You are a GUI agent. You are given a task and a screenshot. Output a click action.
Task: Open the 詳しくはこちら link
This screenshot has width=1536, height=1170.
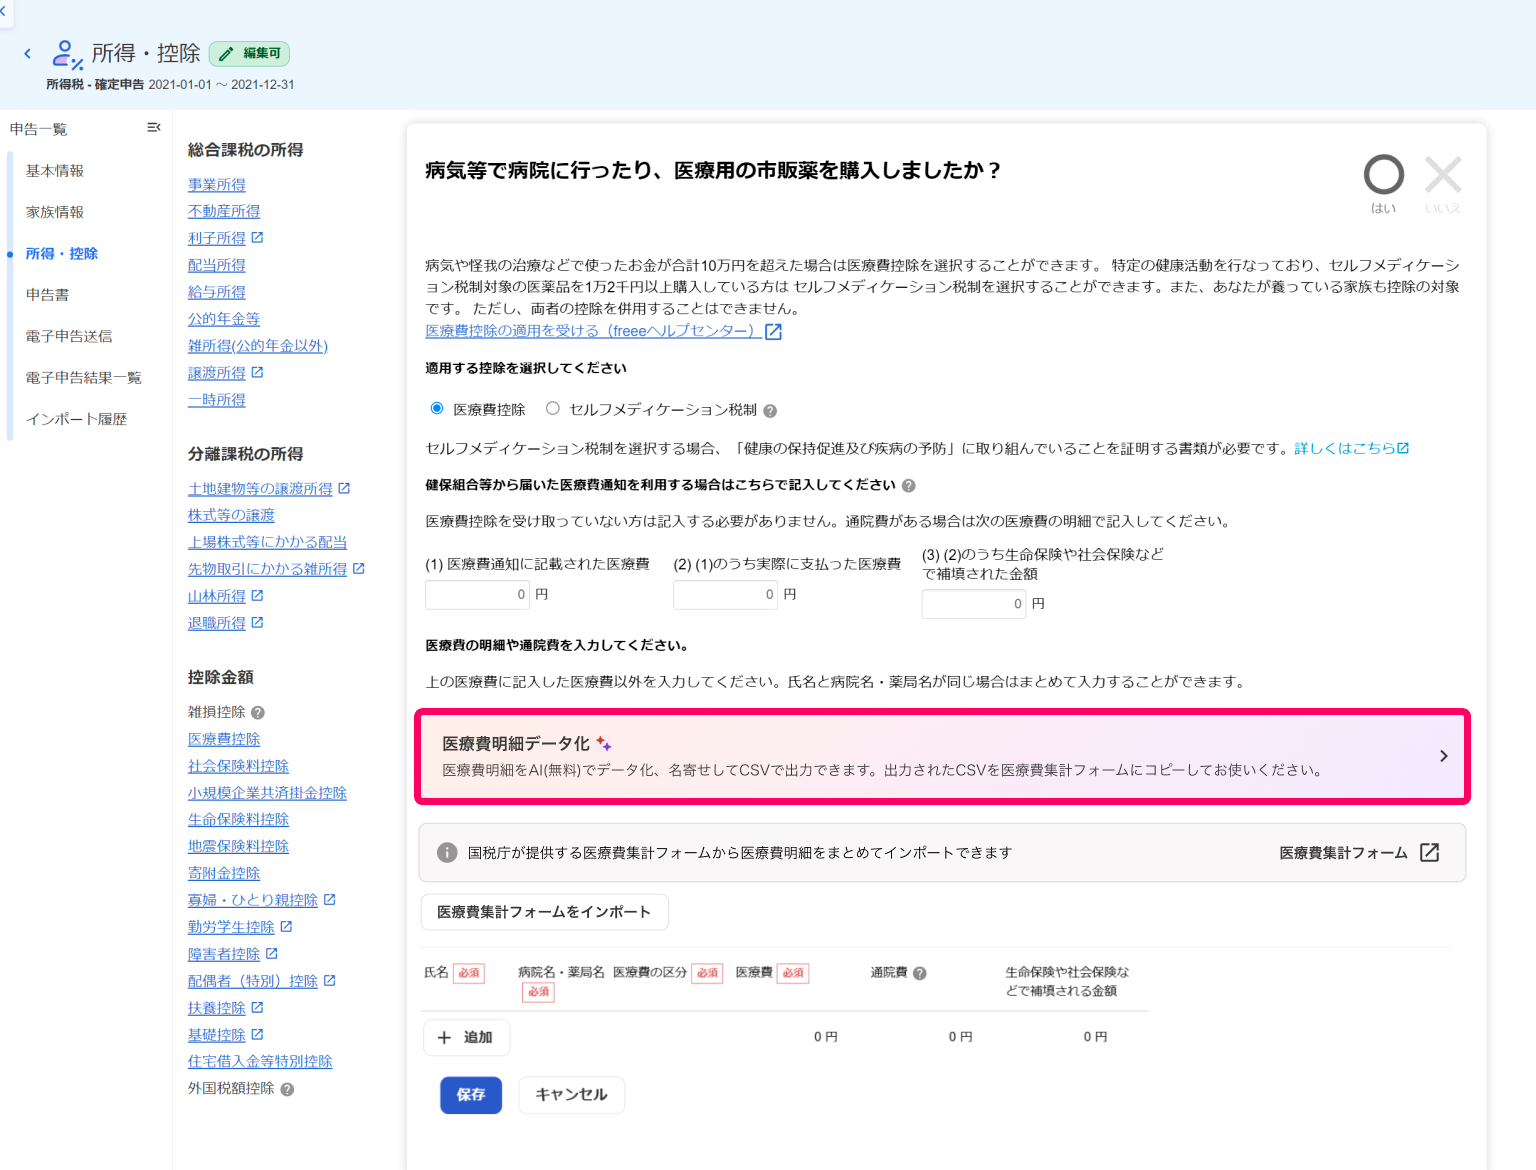click(x=1351, y=448)
